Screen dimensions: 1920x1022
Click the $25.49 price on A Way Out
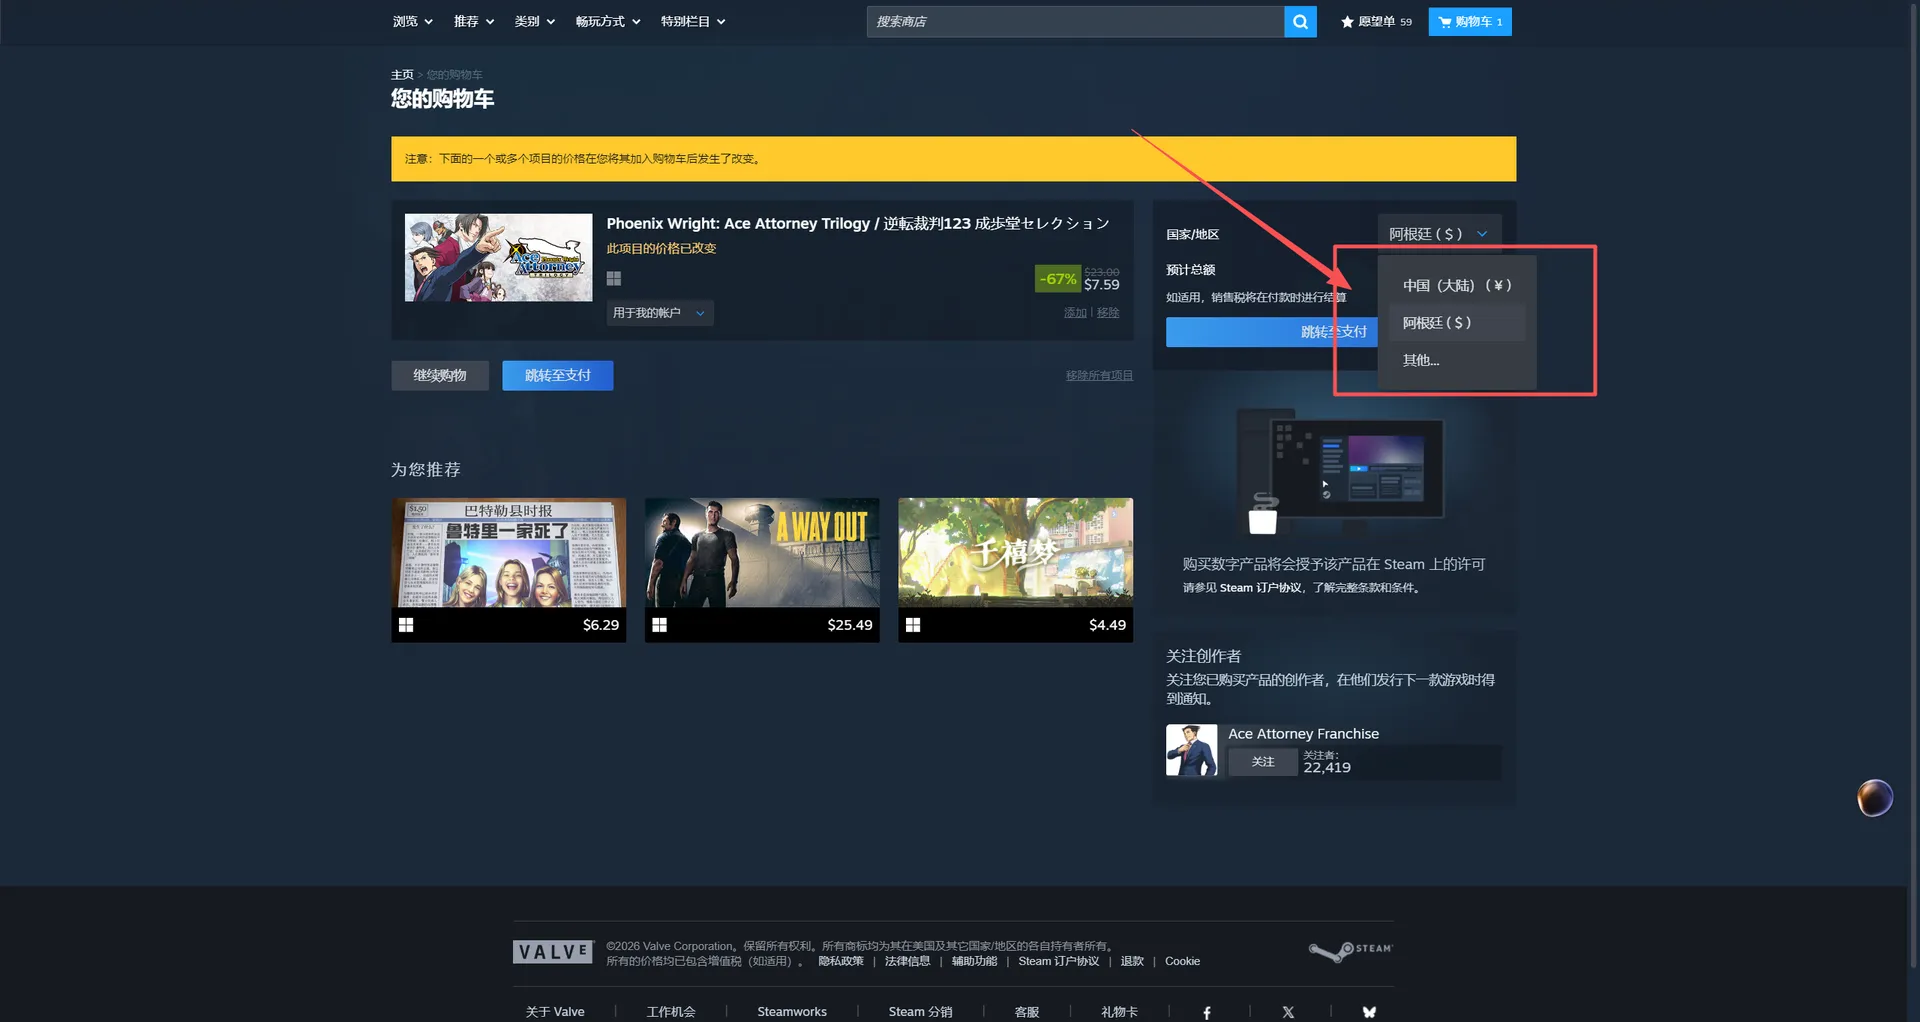[x=849, y=625]
